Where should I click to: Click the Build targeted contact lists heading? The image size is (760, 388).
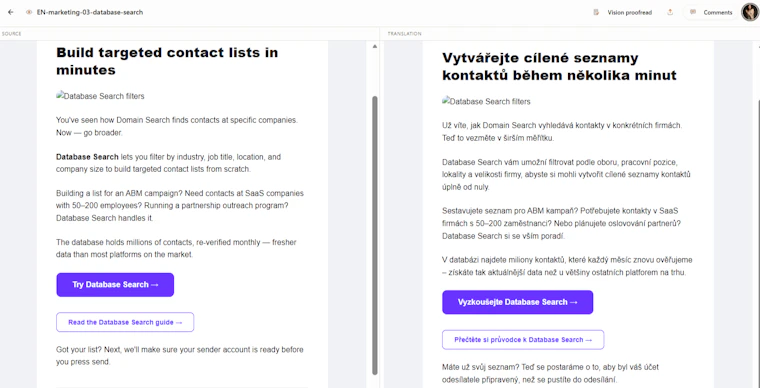[x=167, y=61]
